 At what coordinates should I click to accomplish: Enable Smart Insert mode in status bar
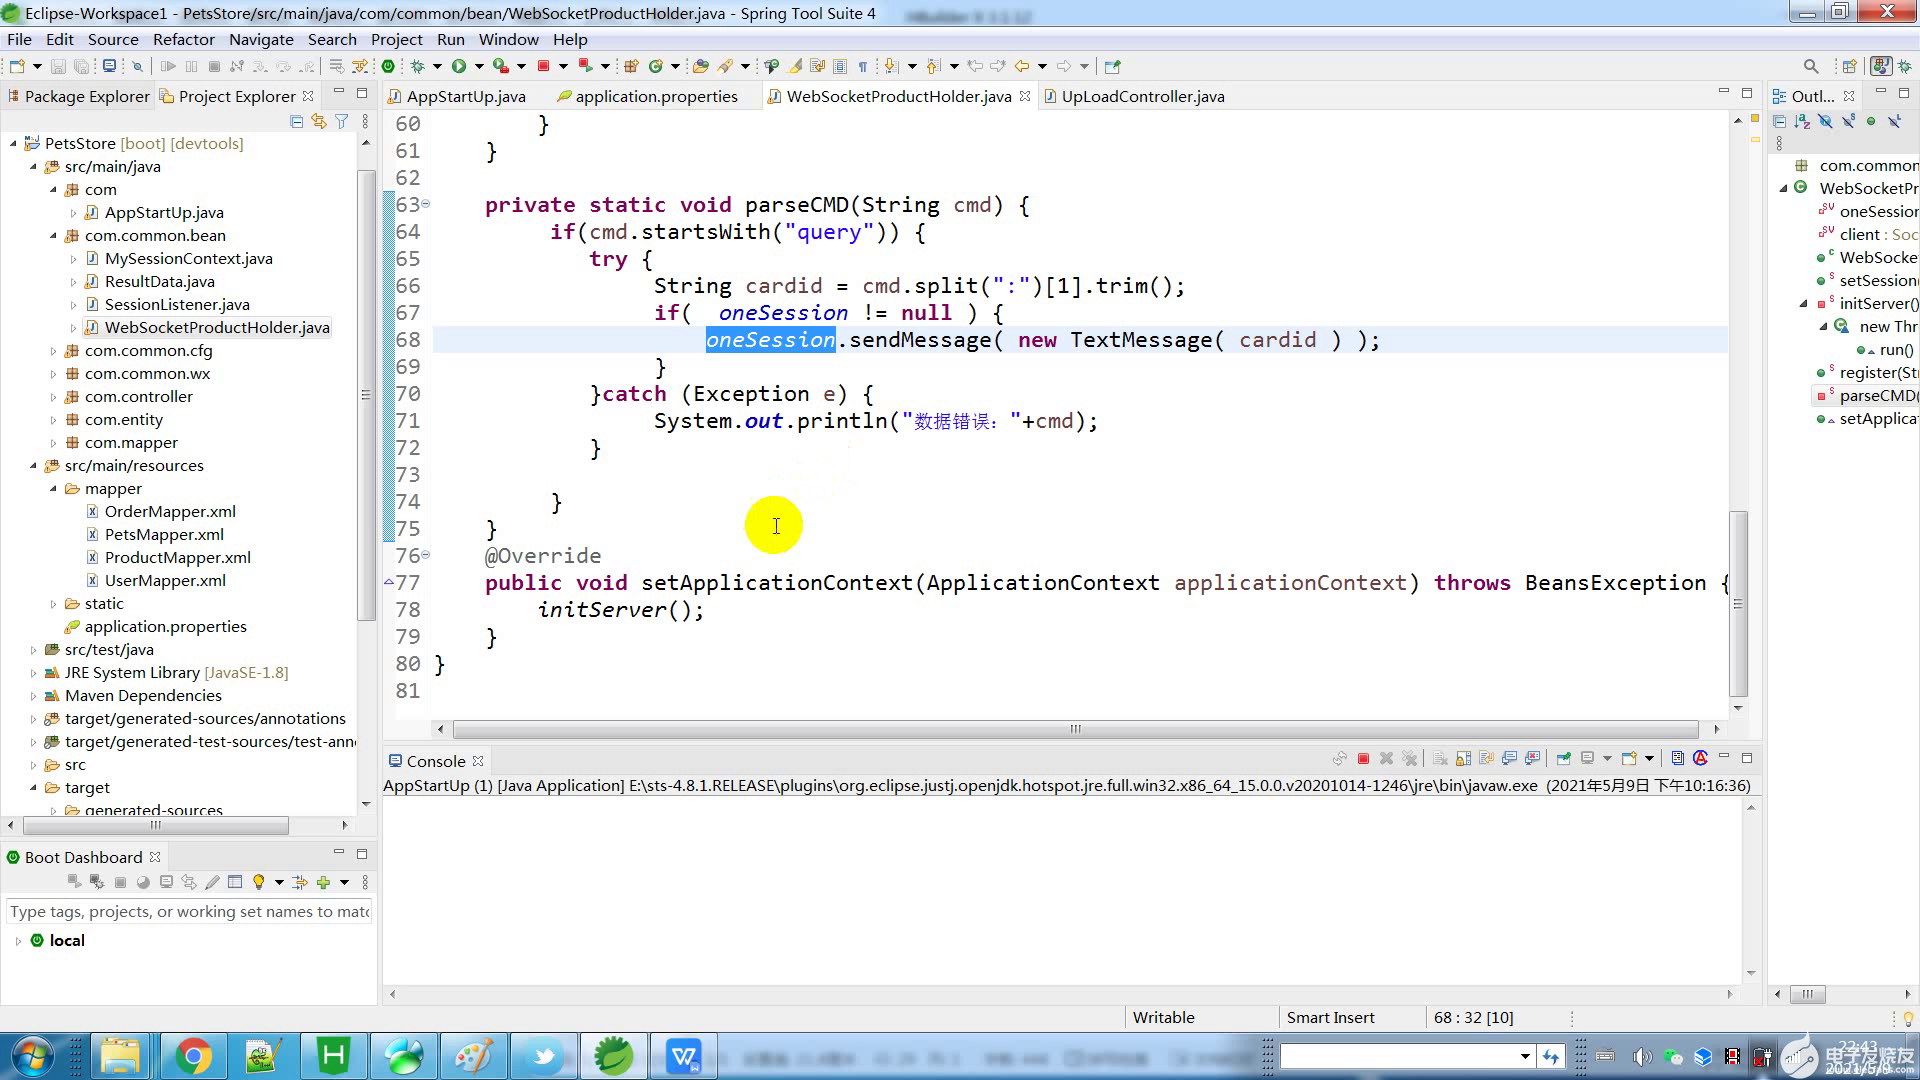(1331, 1017)
